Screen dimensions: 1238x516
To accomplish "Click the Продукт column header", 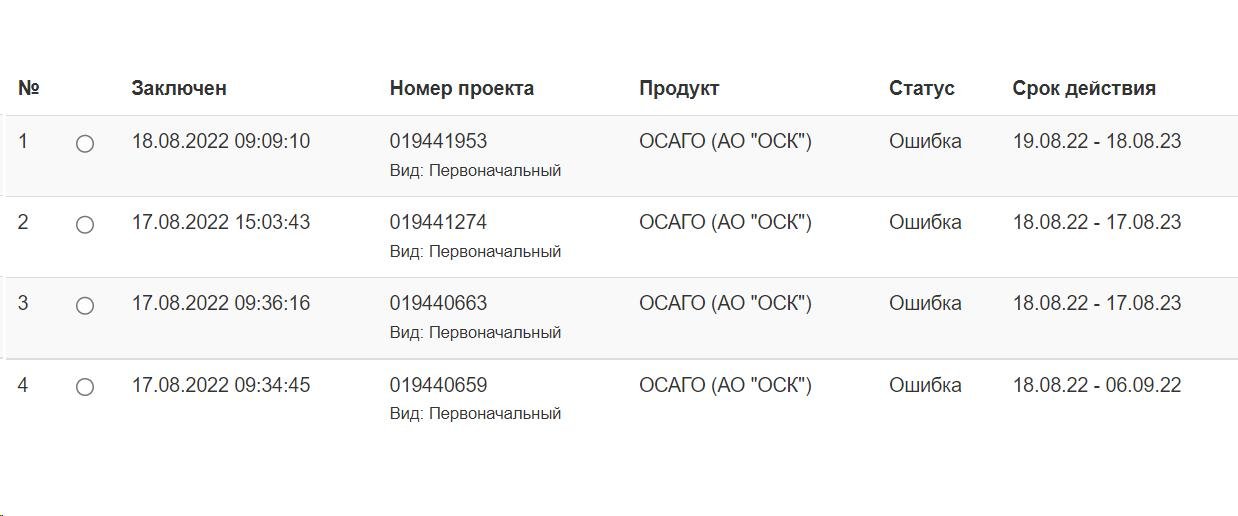I will (x=679, y=88).
